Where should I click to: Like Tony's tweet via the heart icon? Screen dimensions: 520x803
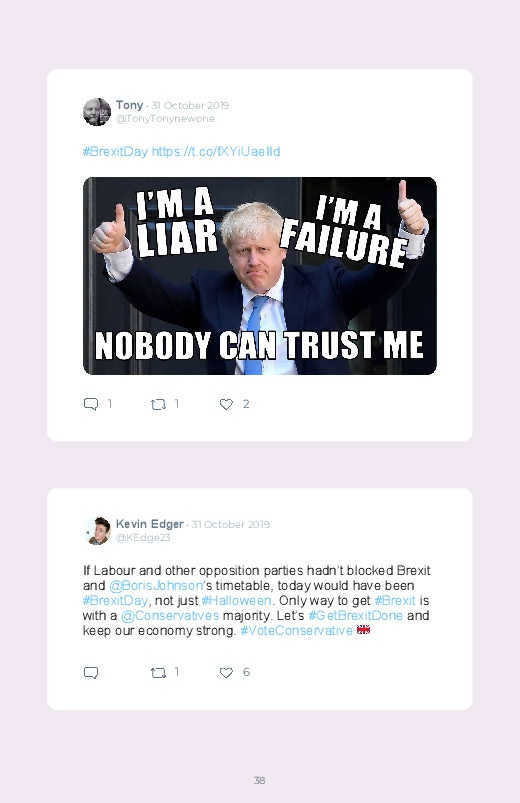(226, 404)
